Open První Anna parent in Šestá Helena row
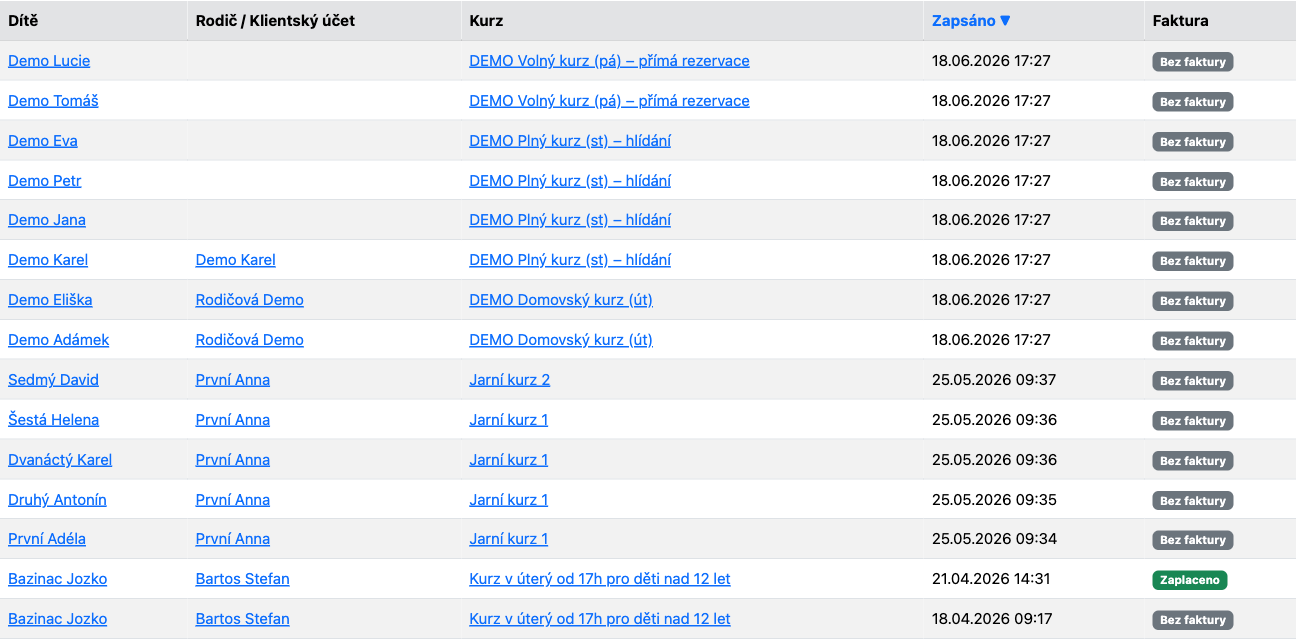1296x639 pixels. pos(233,420)
